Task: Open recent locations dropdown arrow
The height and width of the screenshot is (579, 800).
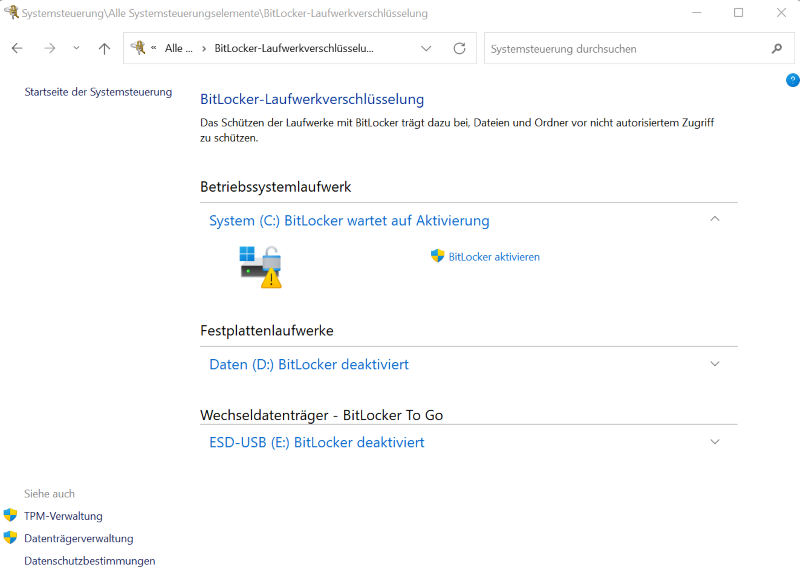Action: (x=76, y=48)
